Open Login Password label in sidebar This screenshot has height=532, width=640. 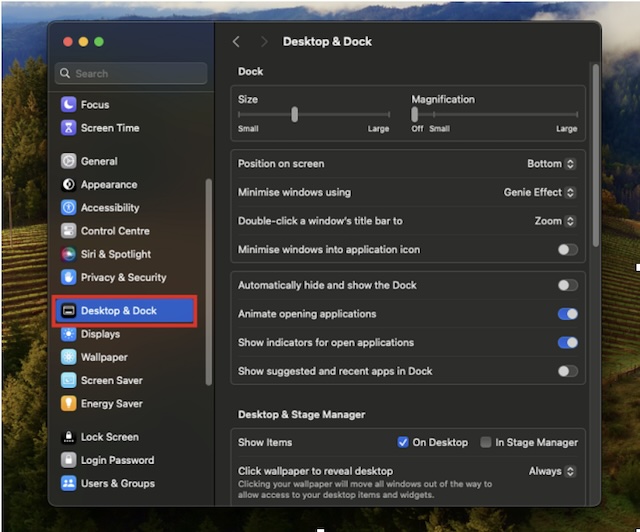coord(117,460)
